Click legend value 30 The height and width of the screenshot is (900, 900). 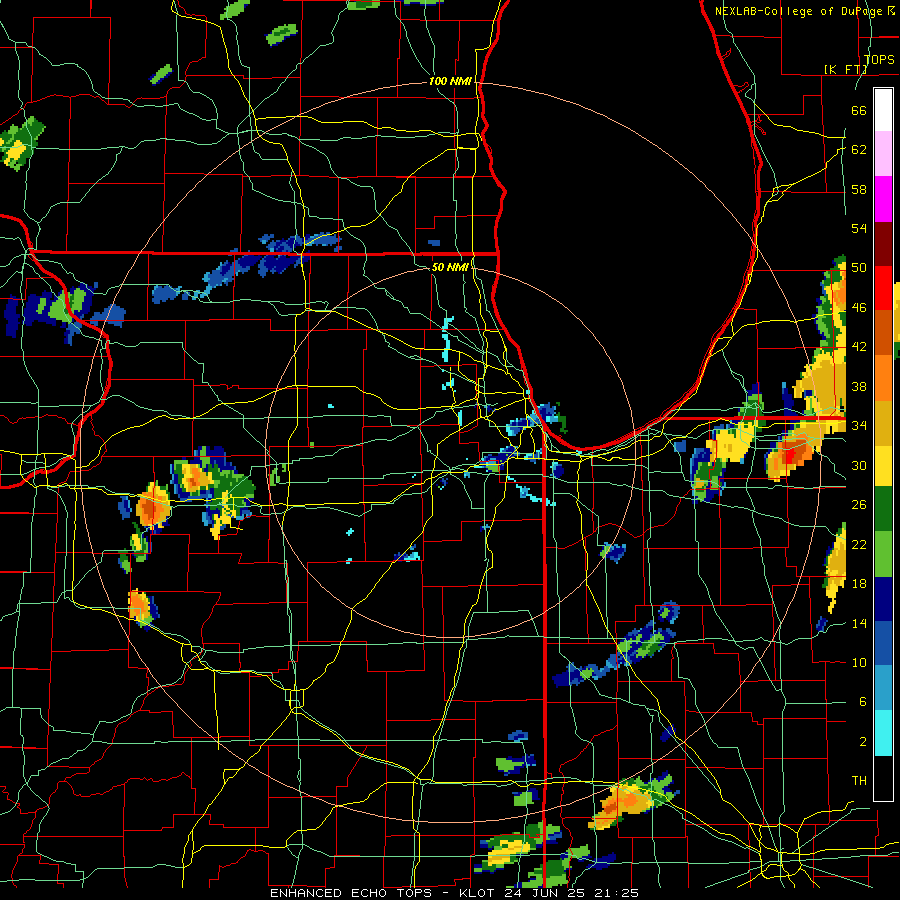(x=859, y=465)
